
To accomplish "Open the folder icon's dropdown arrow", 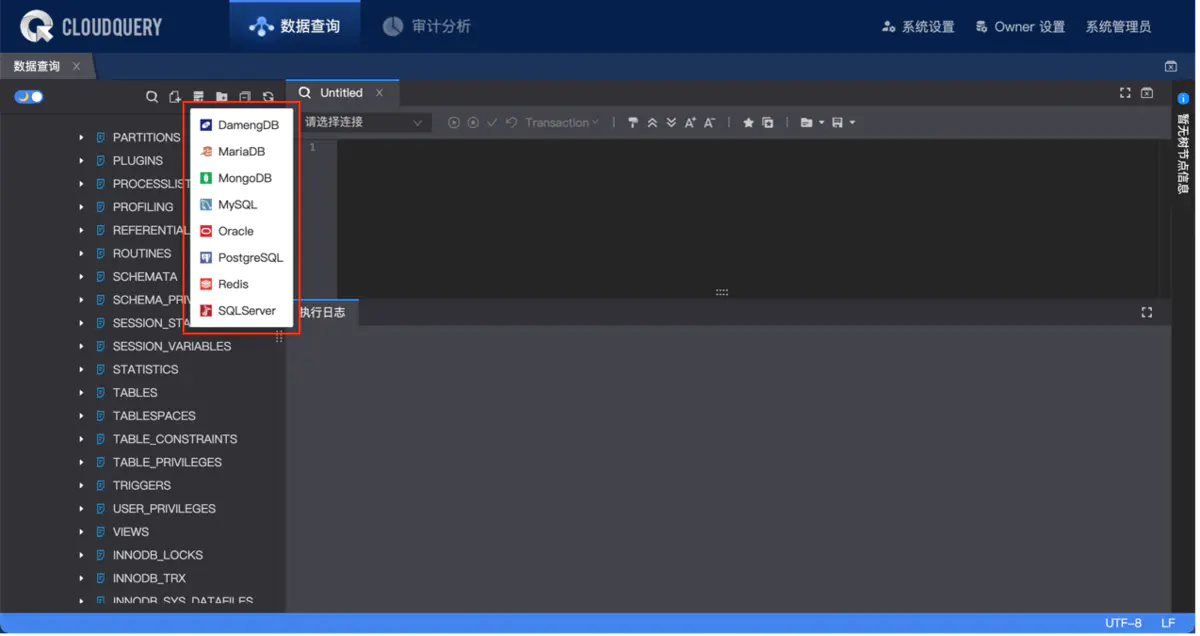I will 821,123.
